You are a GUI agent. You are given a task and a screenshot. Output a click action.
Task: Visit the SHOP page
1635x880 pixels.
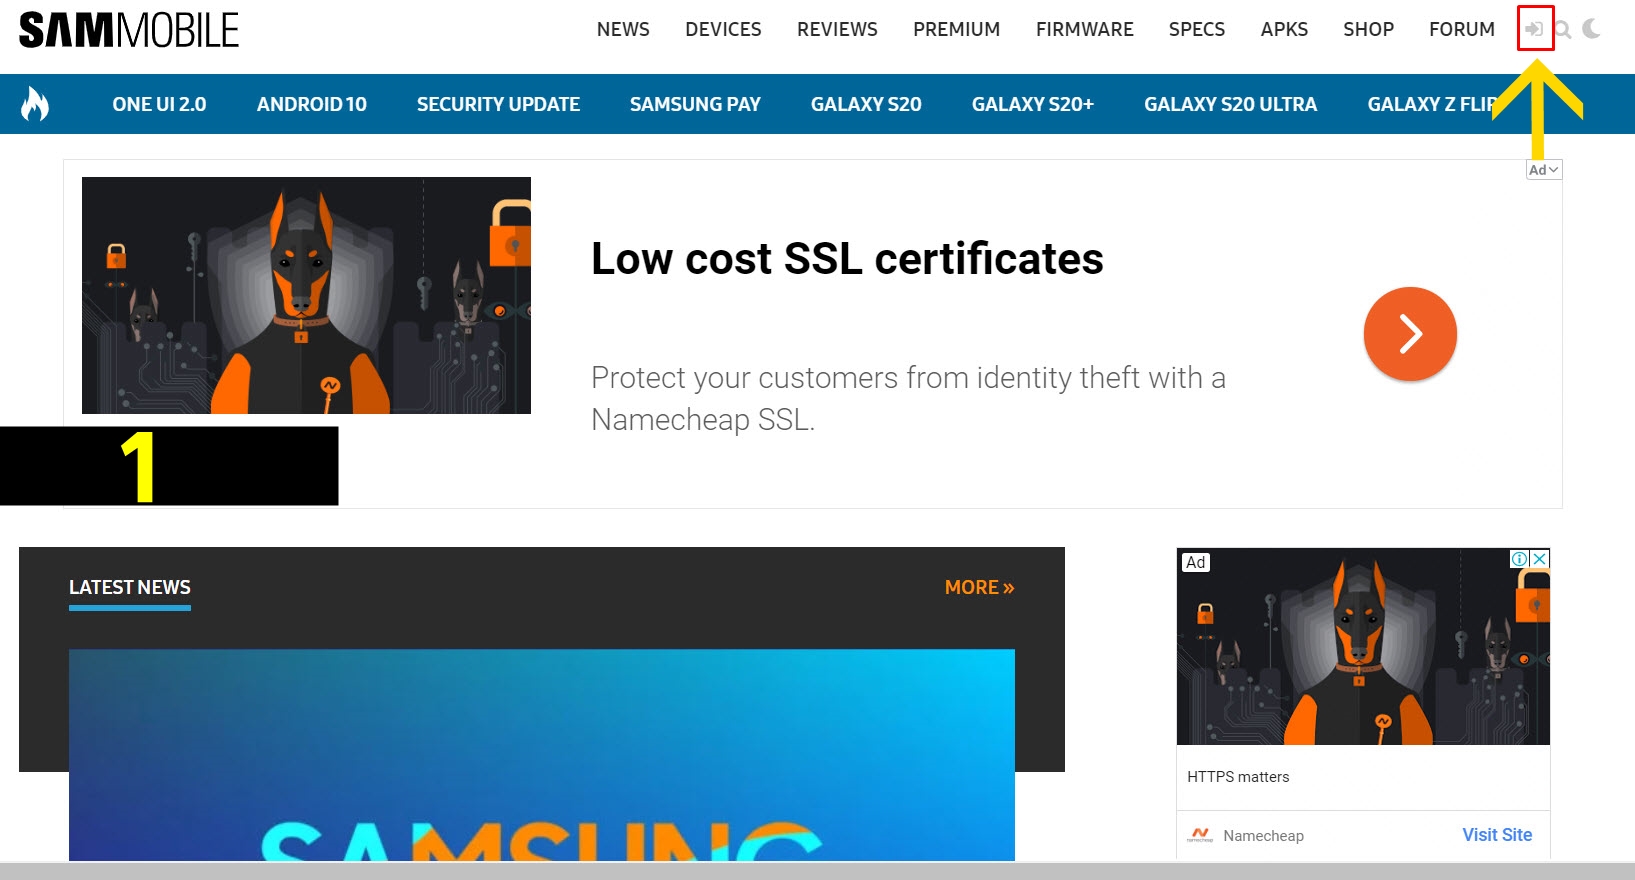click(1368, 29)
